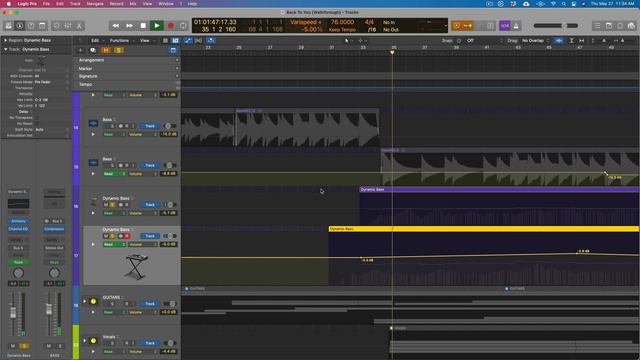The width and height of the screenshot is (640, 360).
Task: Toggle the Inspector panel
Action: [x=20, y=26]
